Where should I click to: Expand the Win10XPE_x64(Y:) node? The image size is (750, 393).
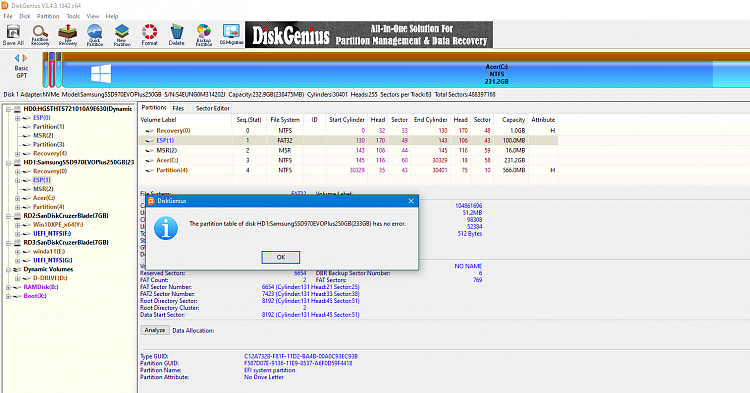[18, 225]
